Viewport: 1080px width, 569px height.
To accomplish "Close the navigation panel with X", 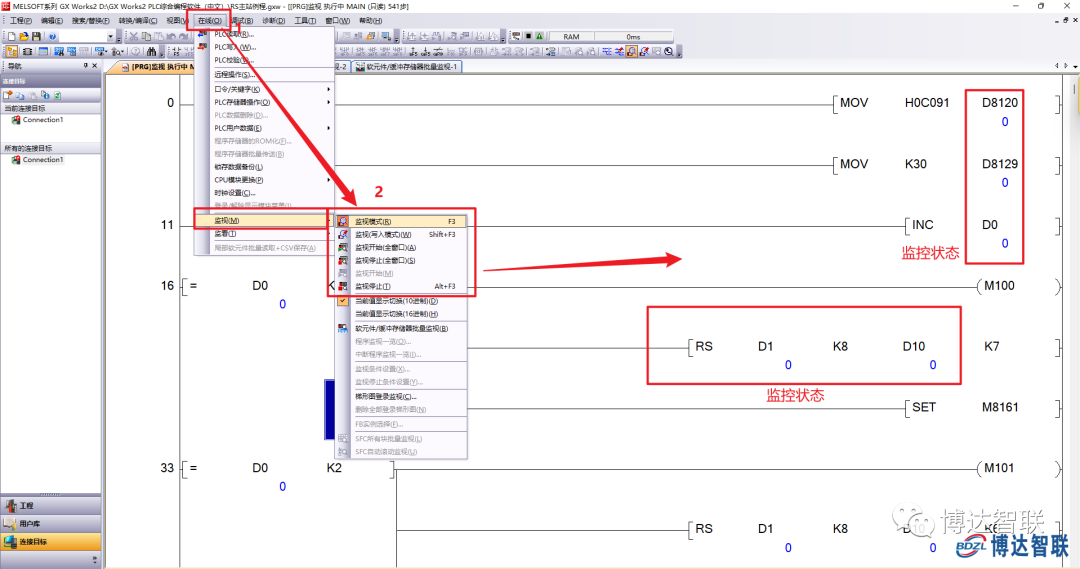I will coord(95,65).
